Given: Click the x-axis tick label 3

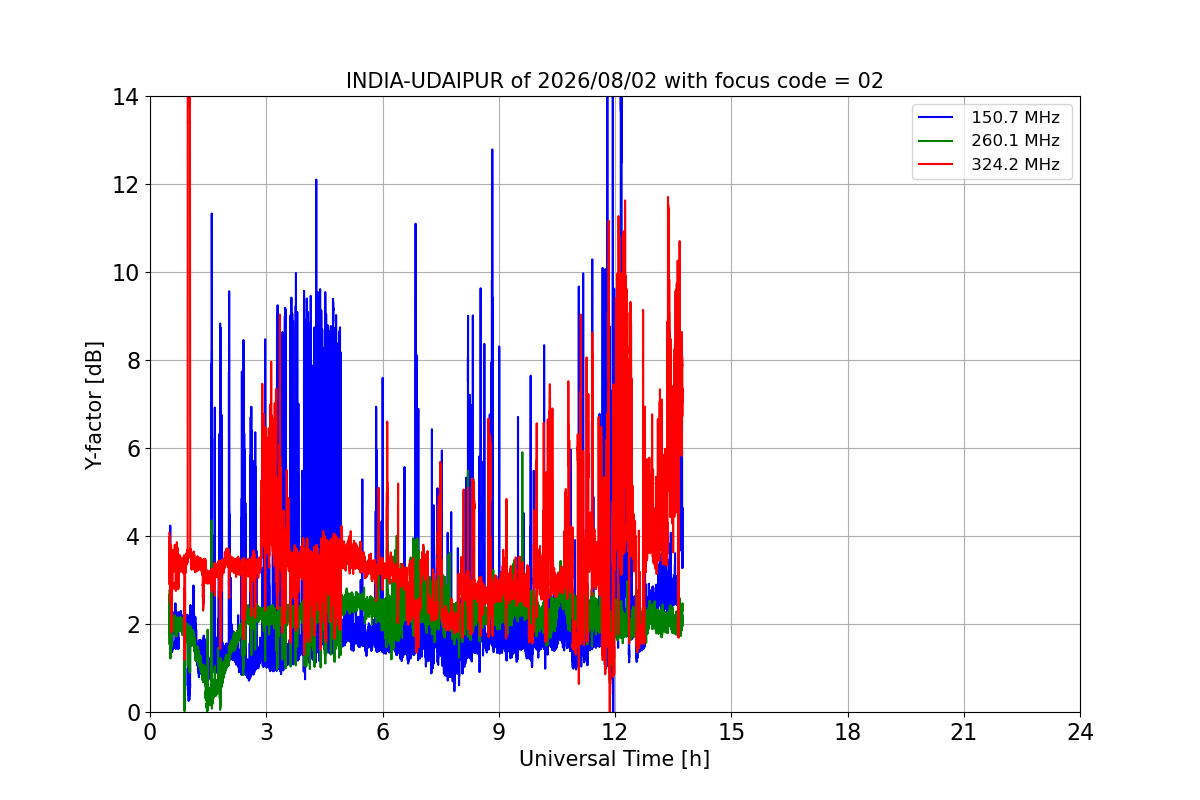Looking at the screenshot, I should 266,732.
